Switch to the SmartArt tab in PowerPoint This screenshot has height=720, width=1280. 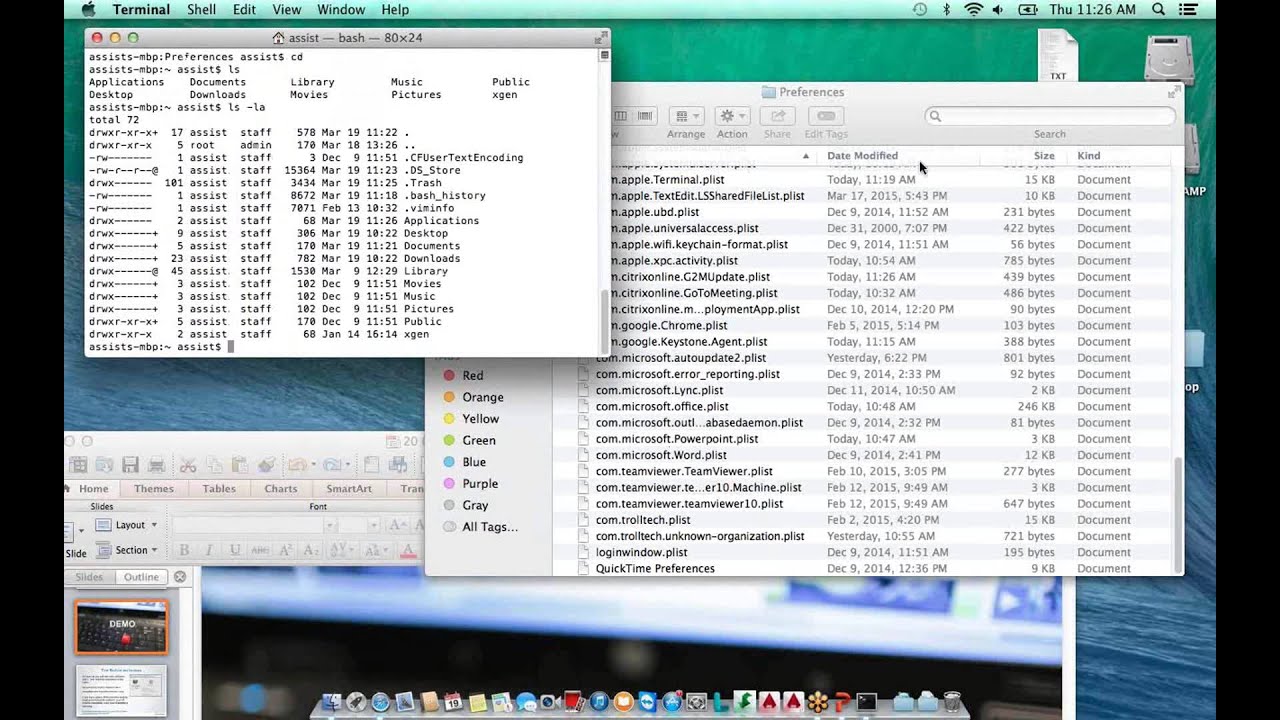point(349,489)
